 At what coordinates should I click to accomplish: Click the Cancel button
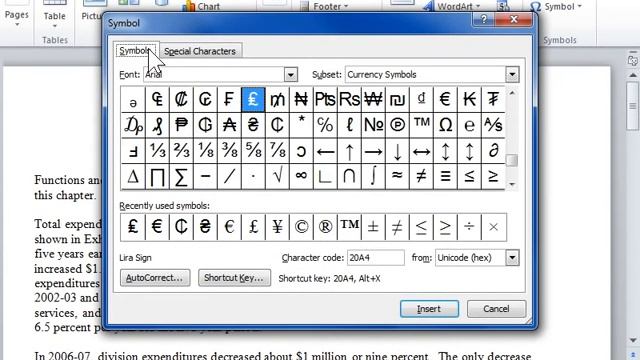[496, 309]
